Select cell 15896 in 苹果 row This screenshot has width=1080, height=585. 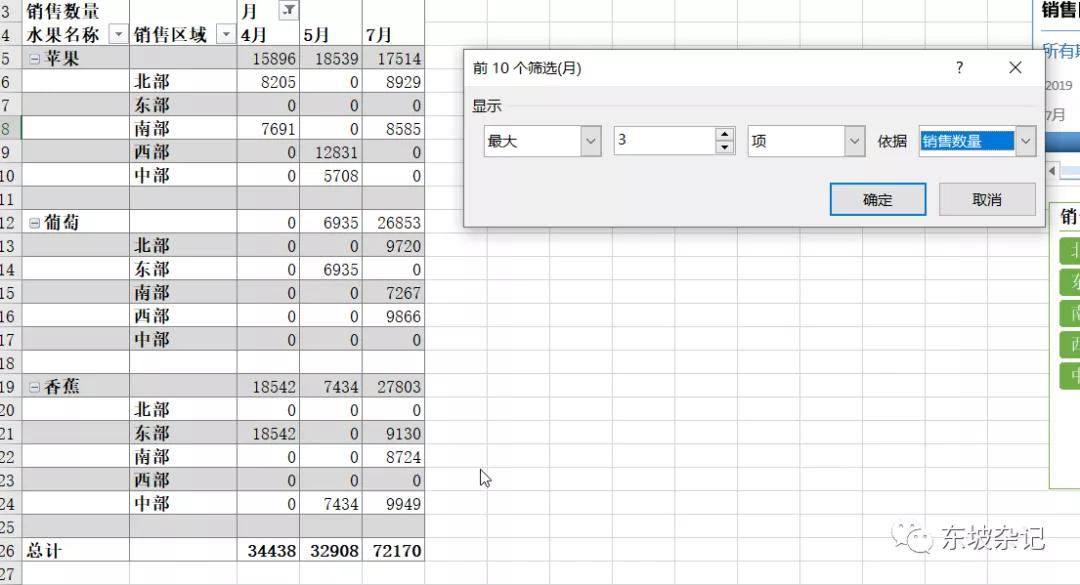(x=268, y=59)
